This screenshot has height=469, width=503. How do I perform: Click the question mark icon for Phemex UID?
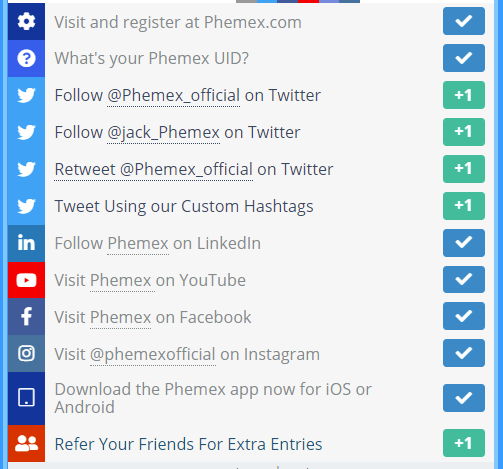tap(26, 59)
